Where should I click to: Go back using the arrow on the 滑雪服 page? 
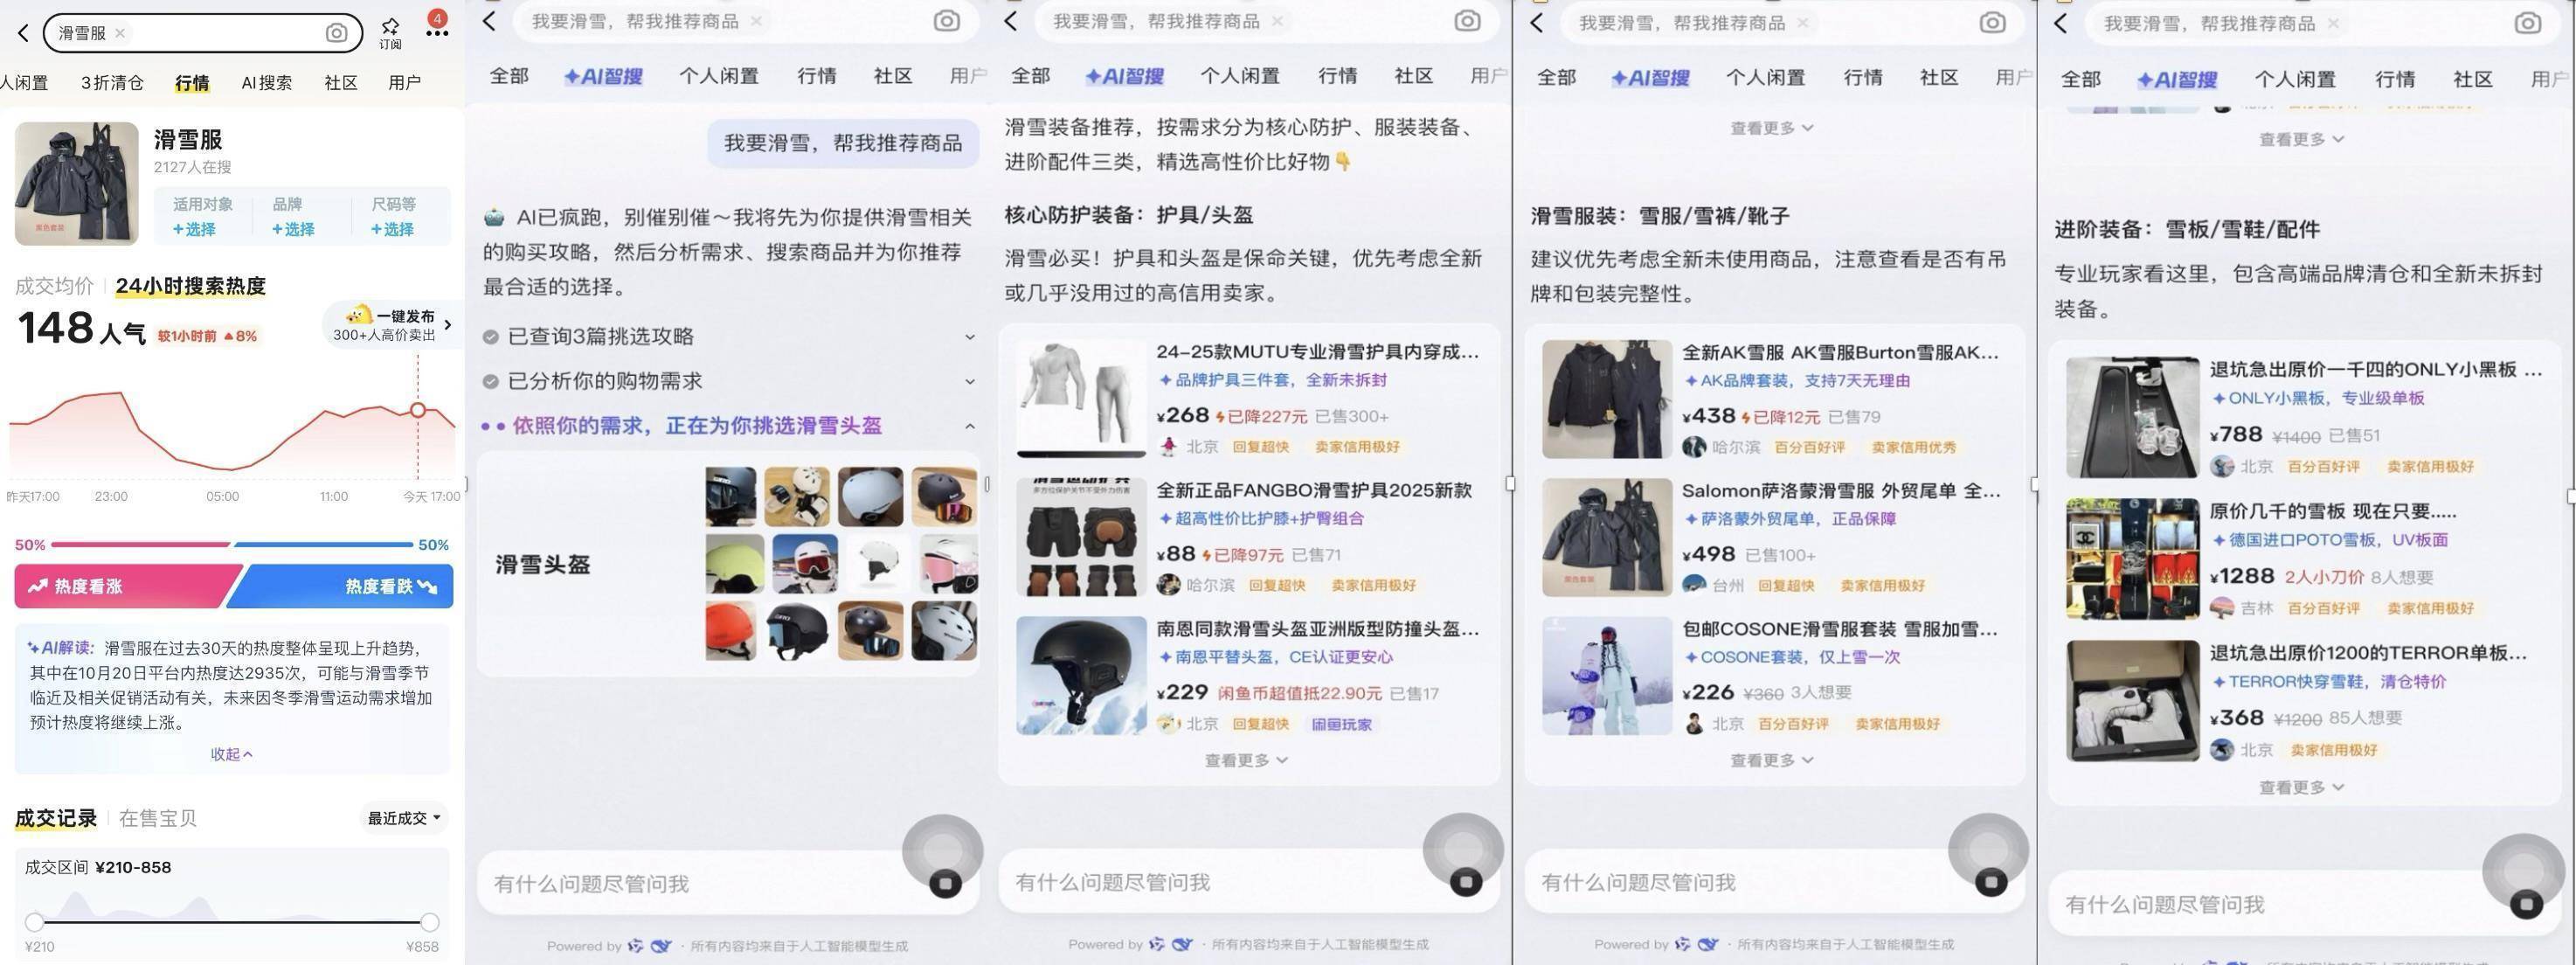point(23,33)
